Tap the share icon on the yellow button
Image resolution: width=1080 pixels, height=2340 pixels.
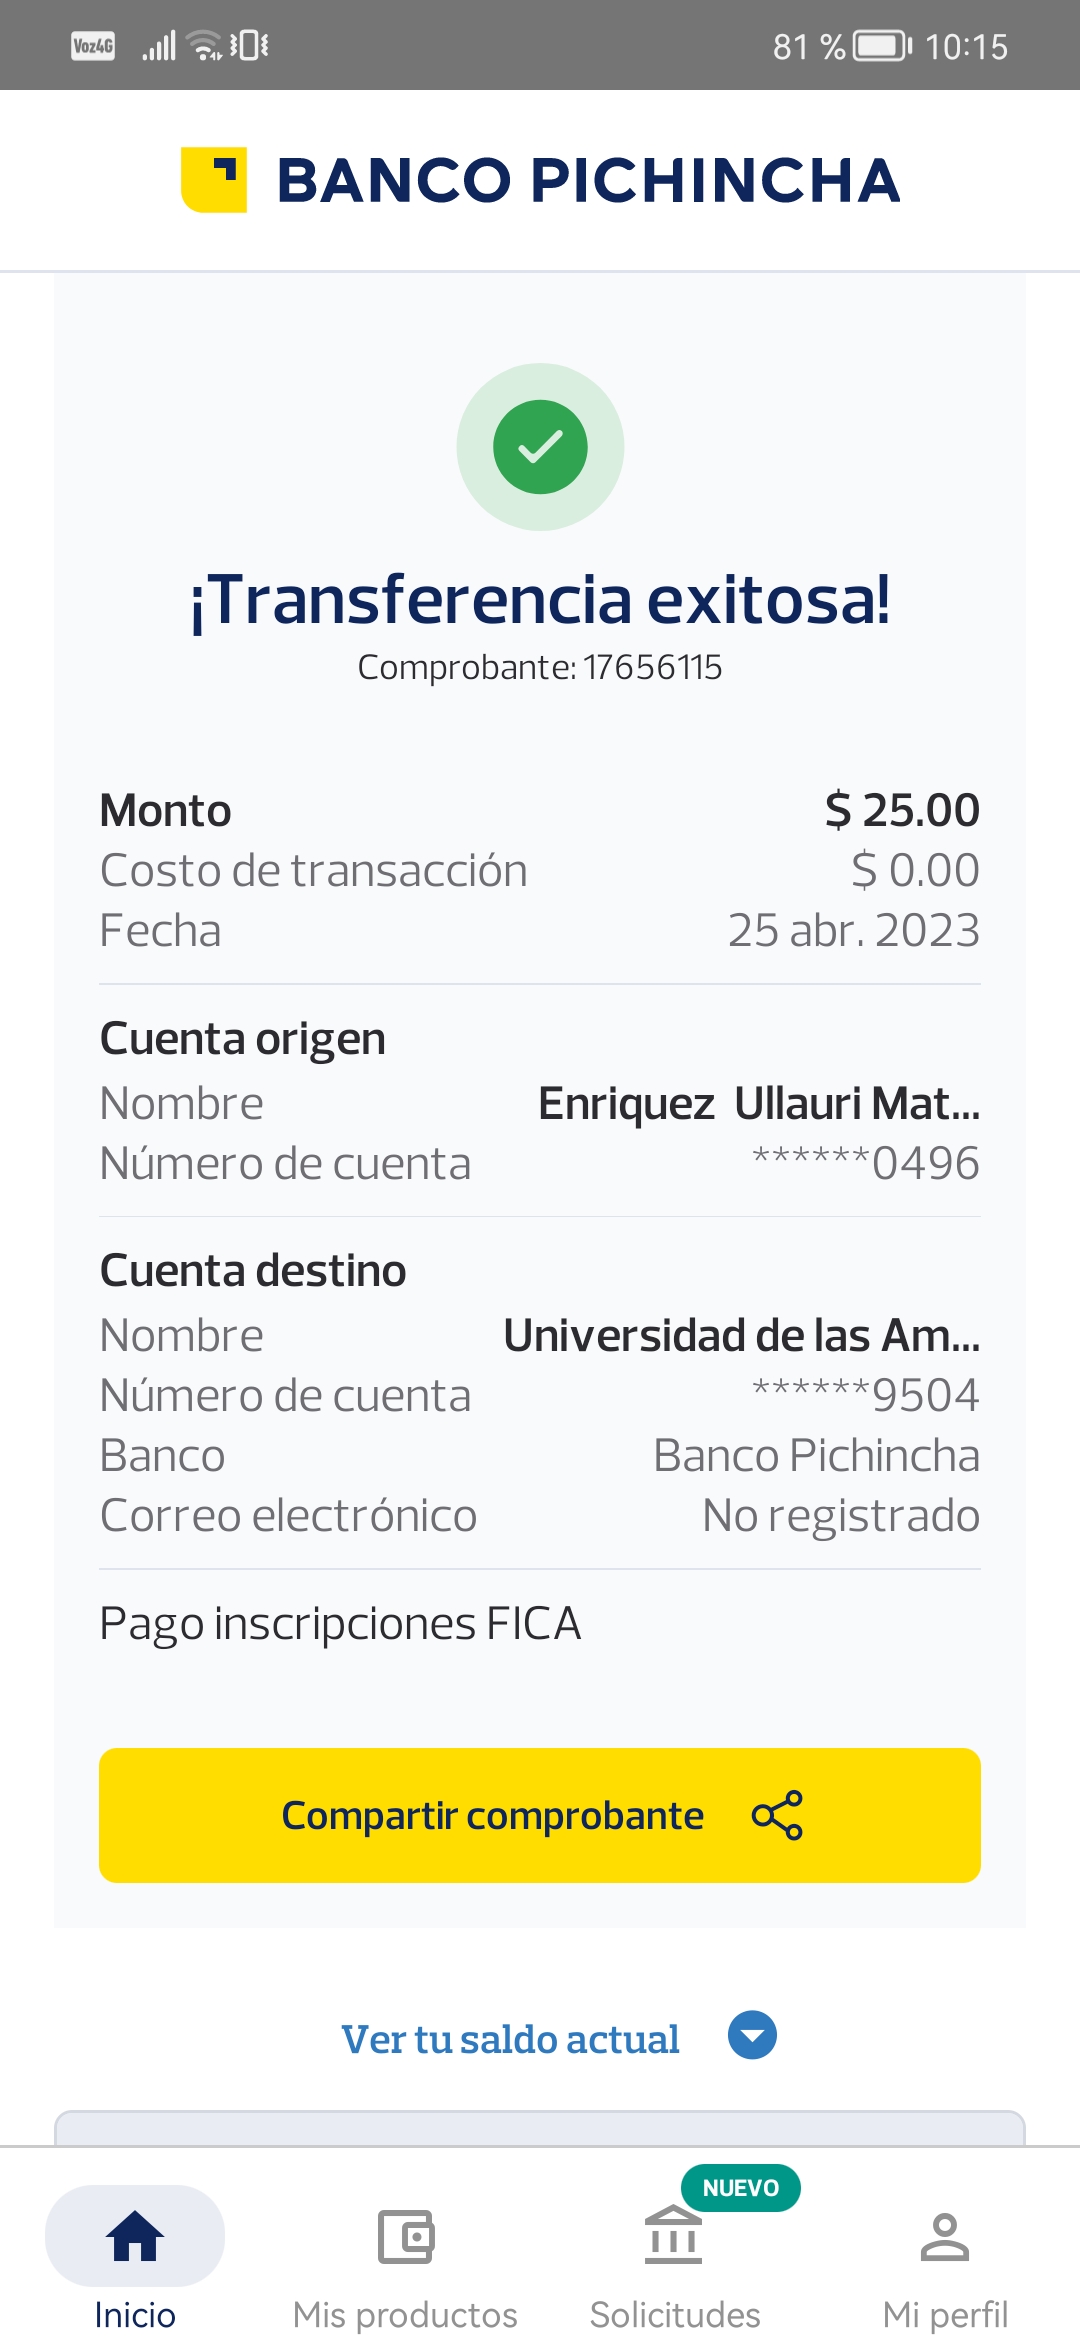(x=777, y=1815)
